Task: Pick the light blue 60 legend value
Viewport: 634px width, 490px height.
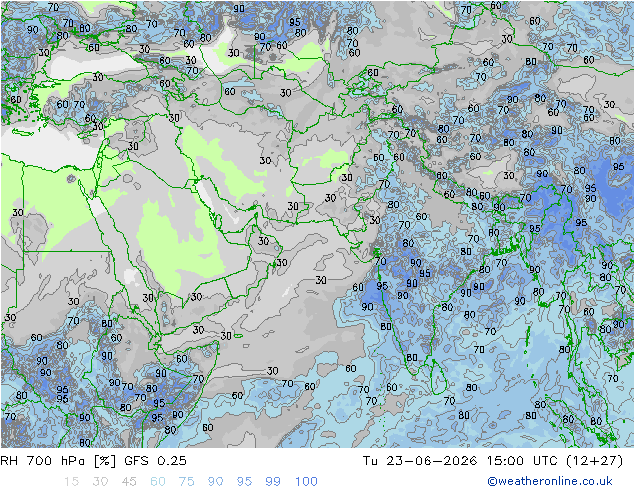Action: [158, 482]
